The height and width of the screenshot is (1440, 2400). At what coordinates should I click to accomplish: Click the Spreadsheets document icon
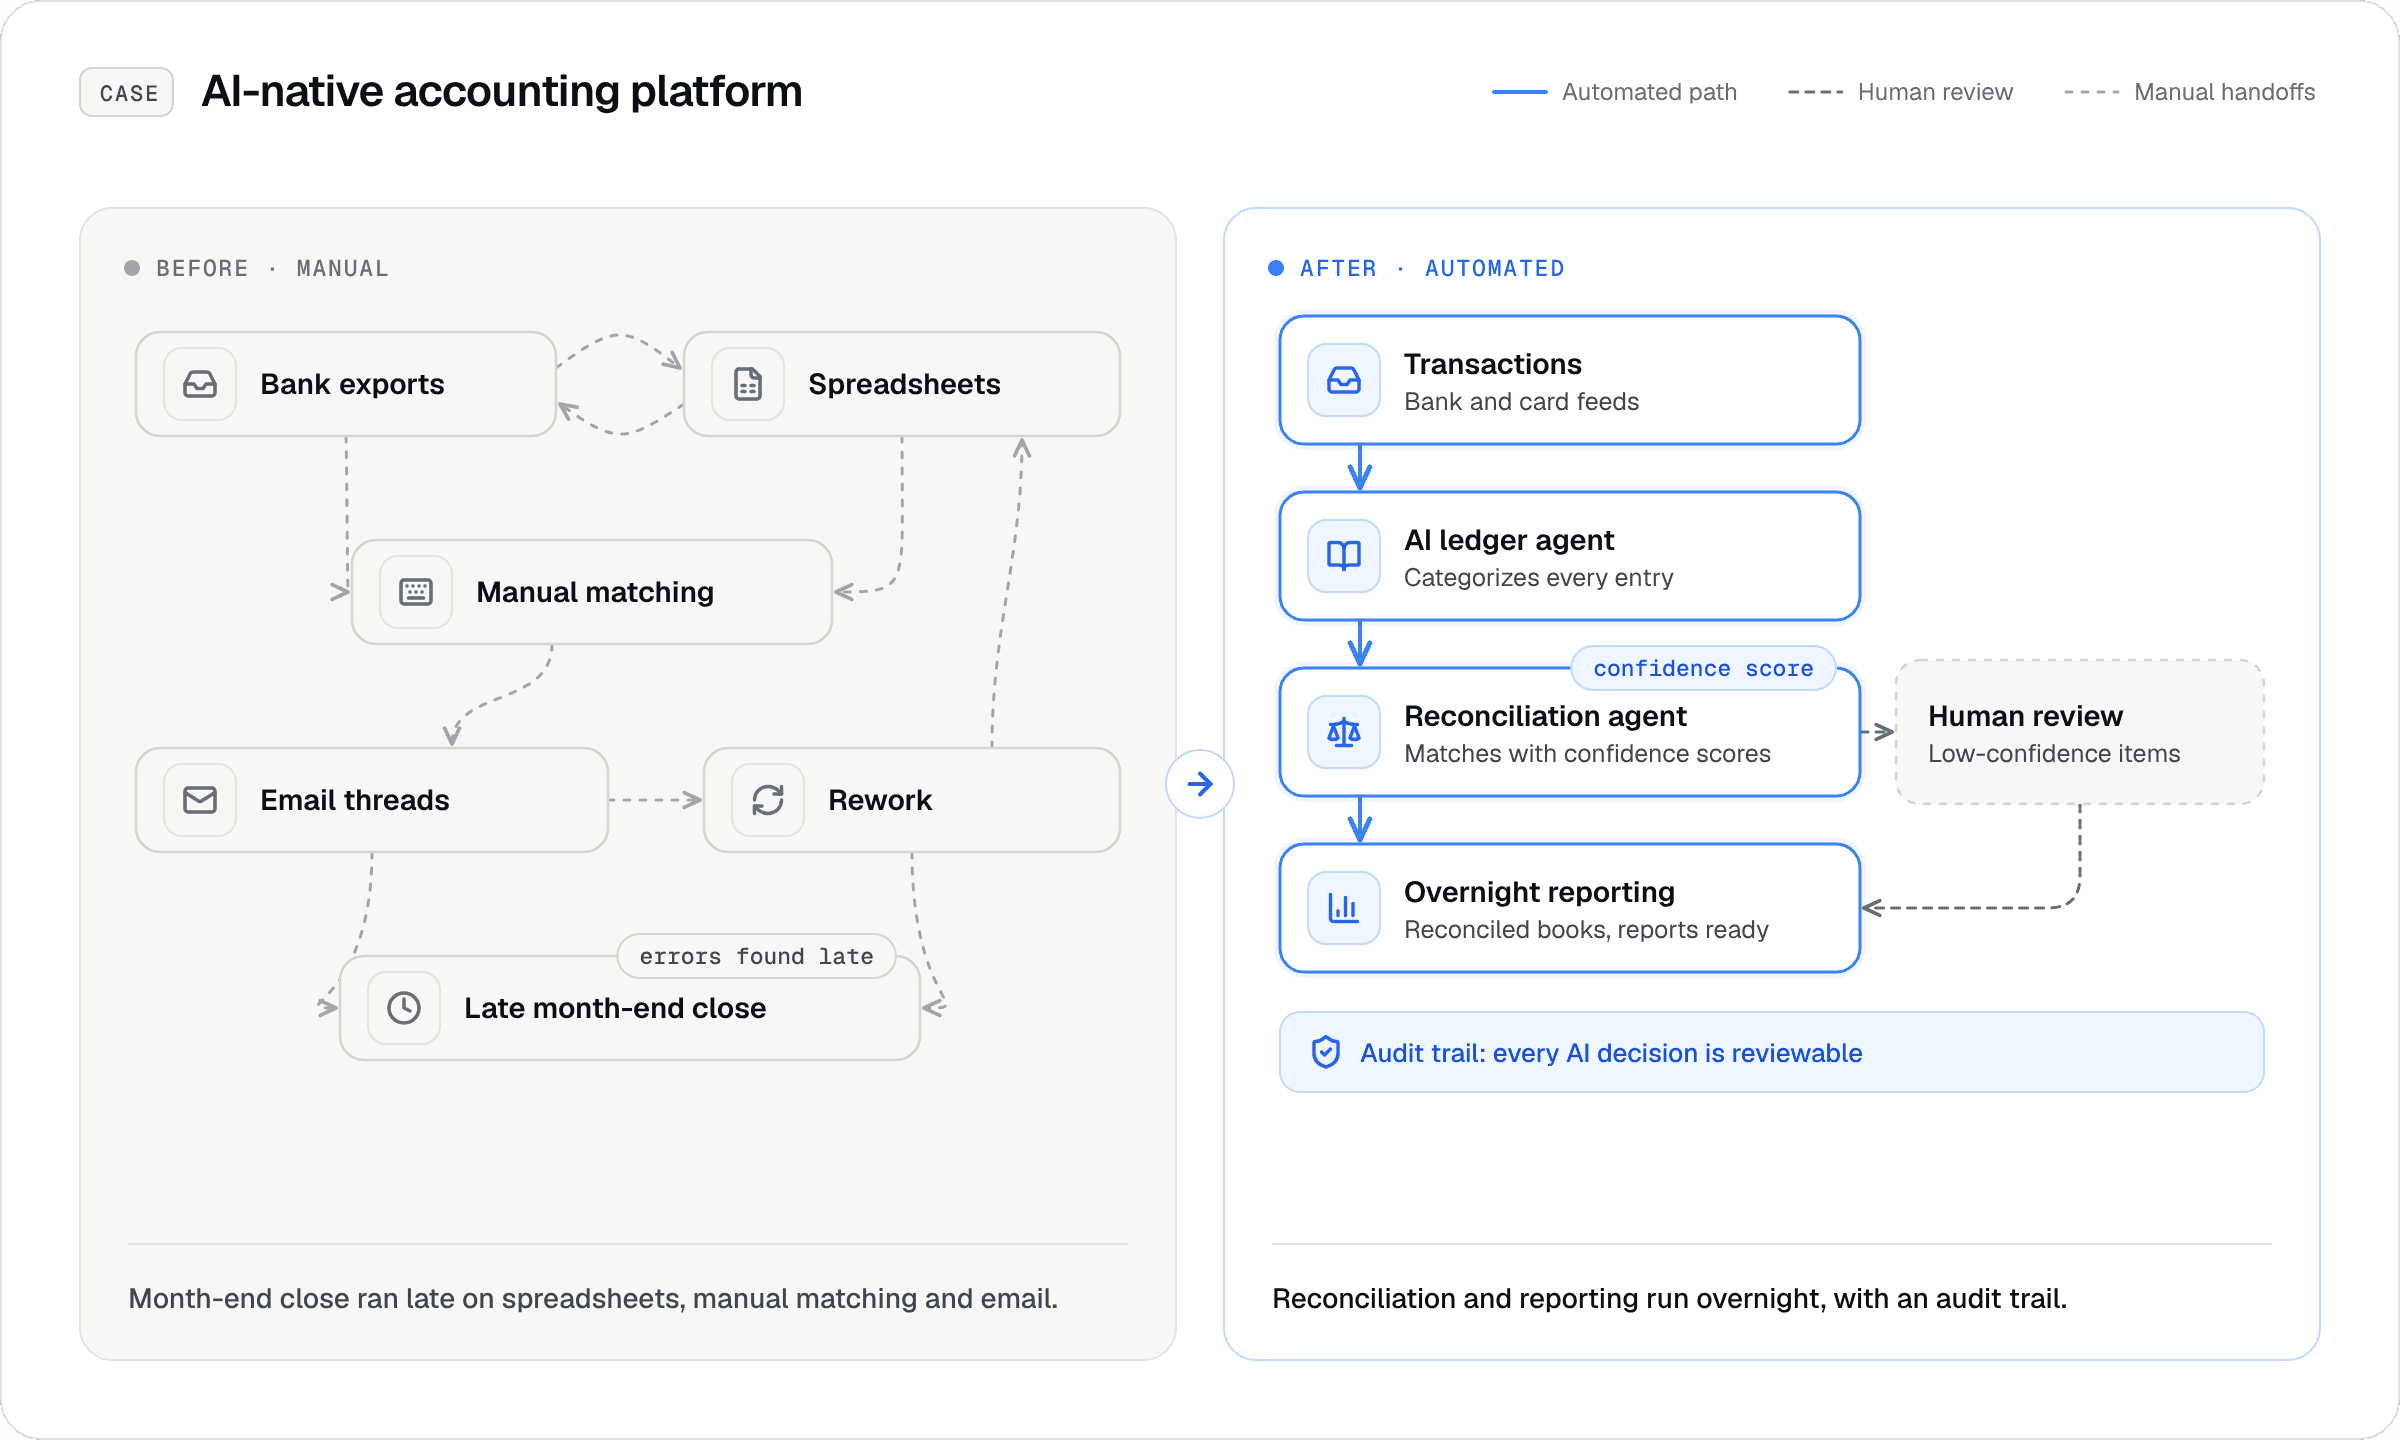click(x=748, y=384)
